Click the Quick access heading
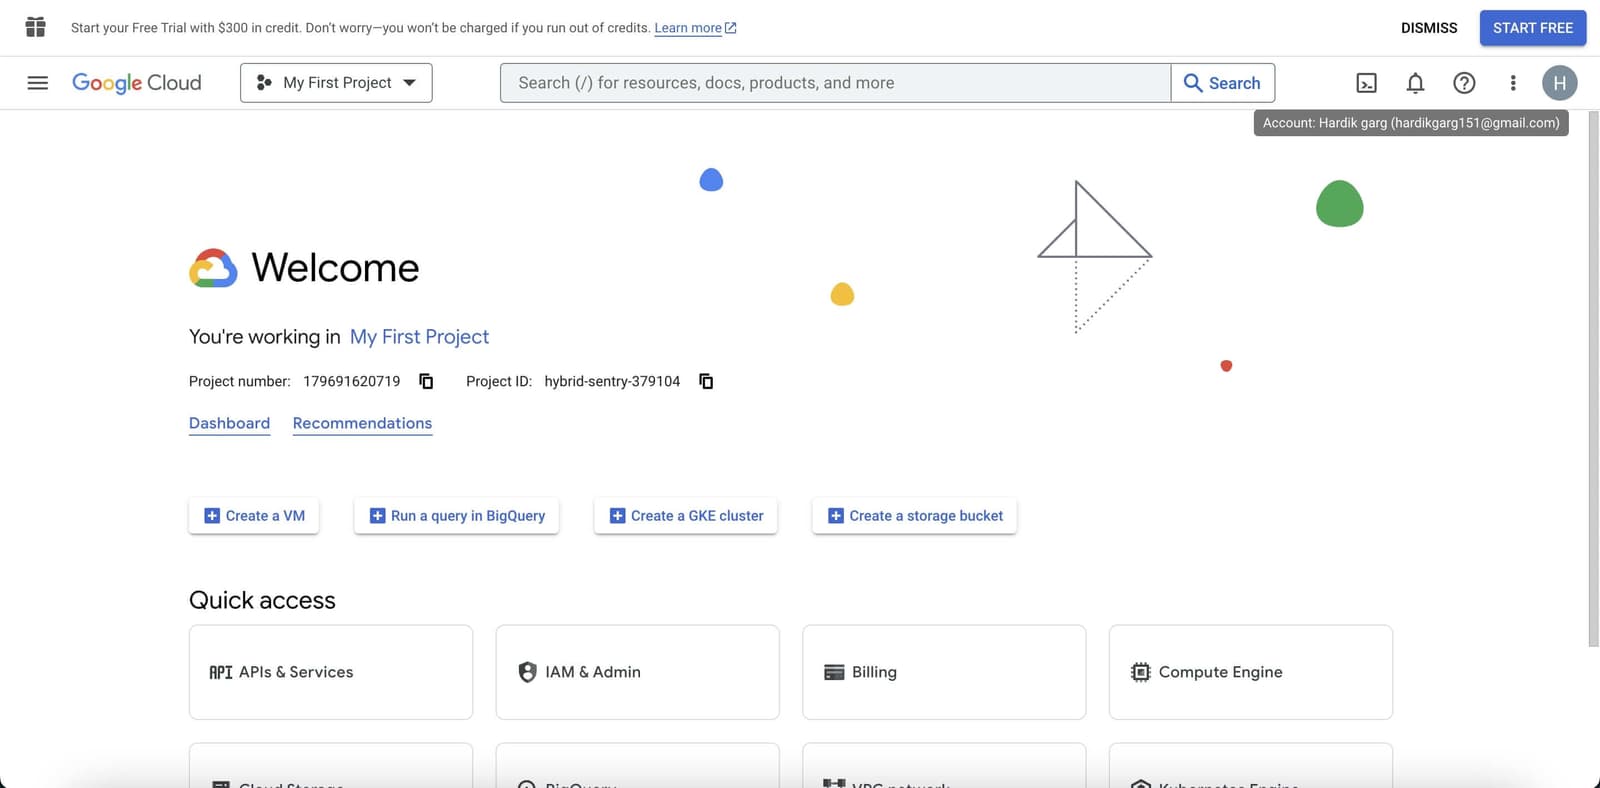 (262, 600)
